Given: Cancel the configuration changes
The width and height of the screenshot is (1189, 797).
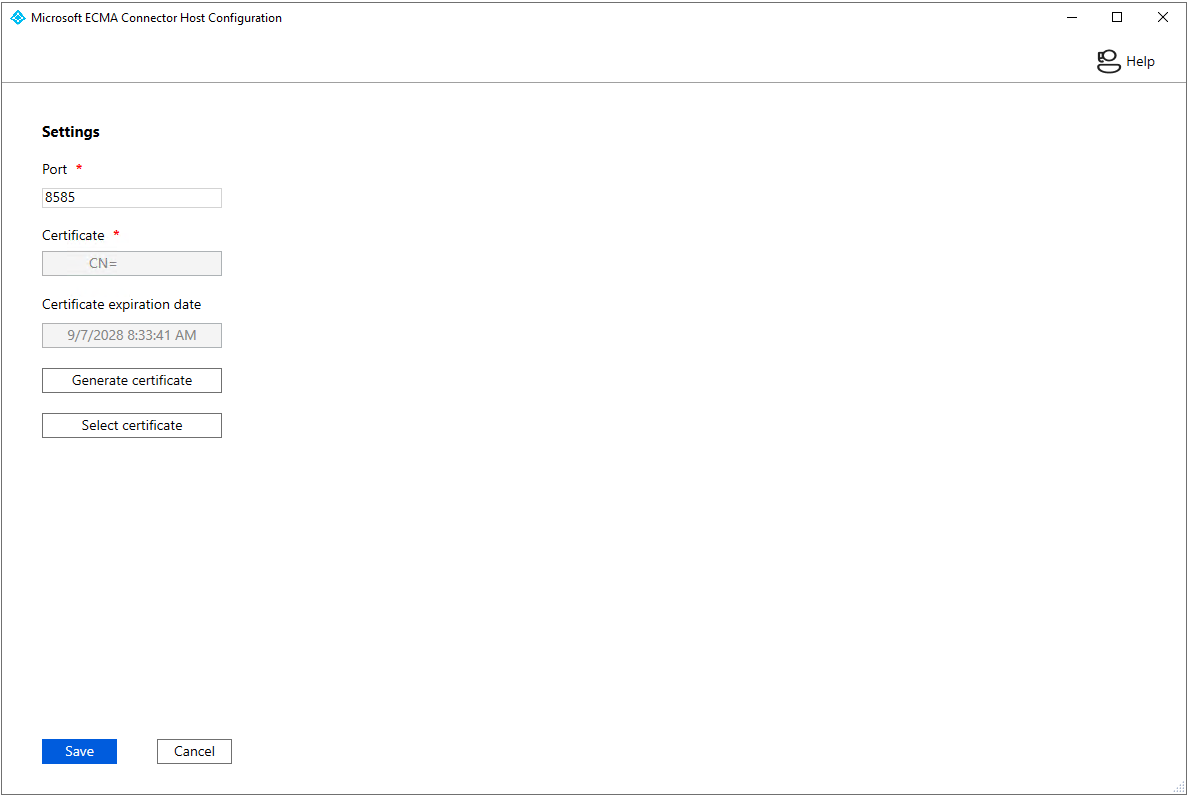Looking at the screenshot, I should [x=194, y=752].
